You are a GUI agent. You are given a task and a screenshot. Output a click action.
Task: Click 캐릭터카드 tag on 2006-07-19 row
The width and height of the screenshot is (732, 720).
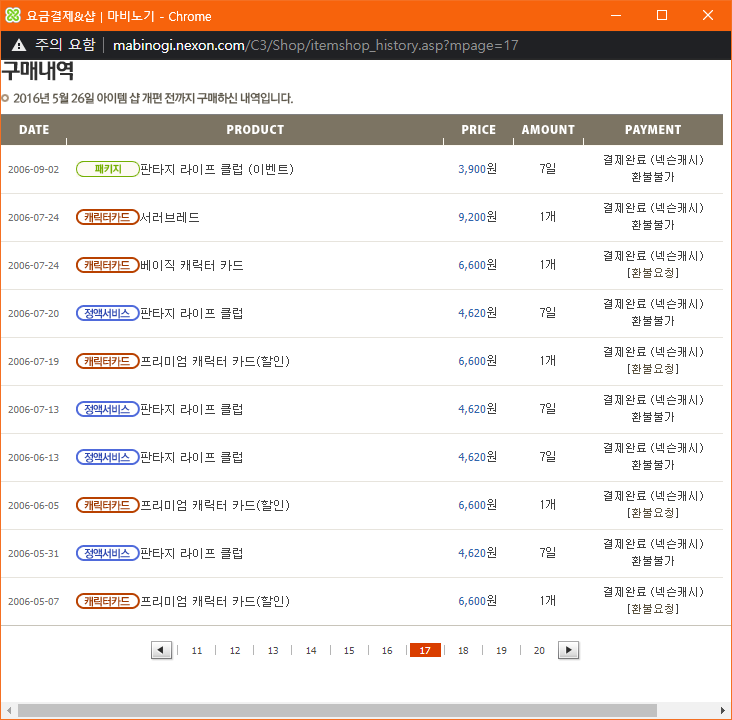click(x=107, y=361)
